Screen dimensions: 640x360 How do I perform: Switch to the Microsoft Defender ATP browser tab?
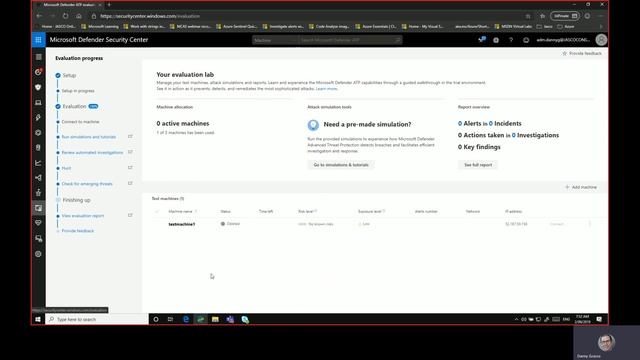(69, 4)
